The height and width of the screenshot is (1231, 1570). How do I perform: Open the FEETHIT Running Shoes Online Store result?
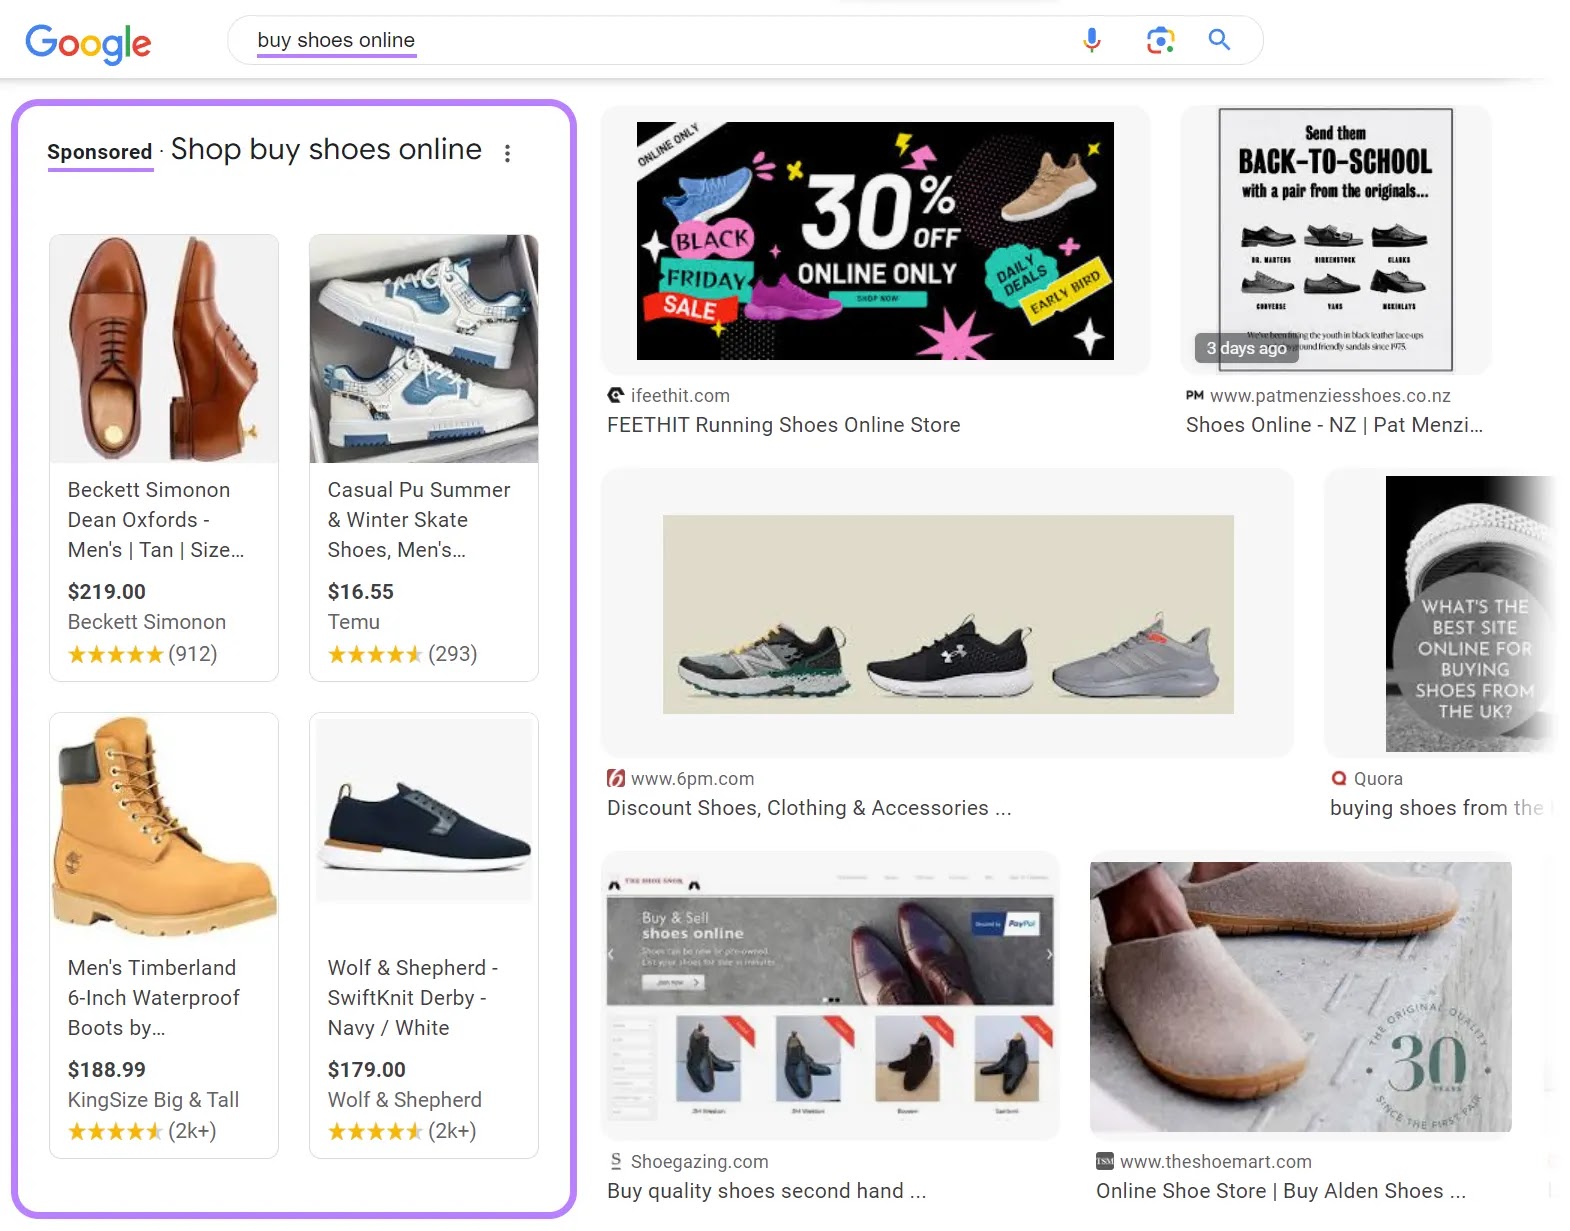783,425
